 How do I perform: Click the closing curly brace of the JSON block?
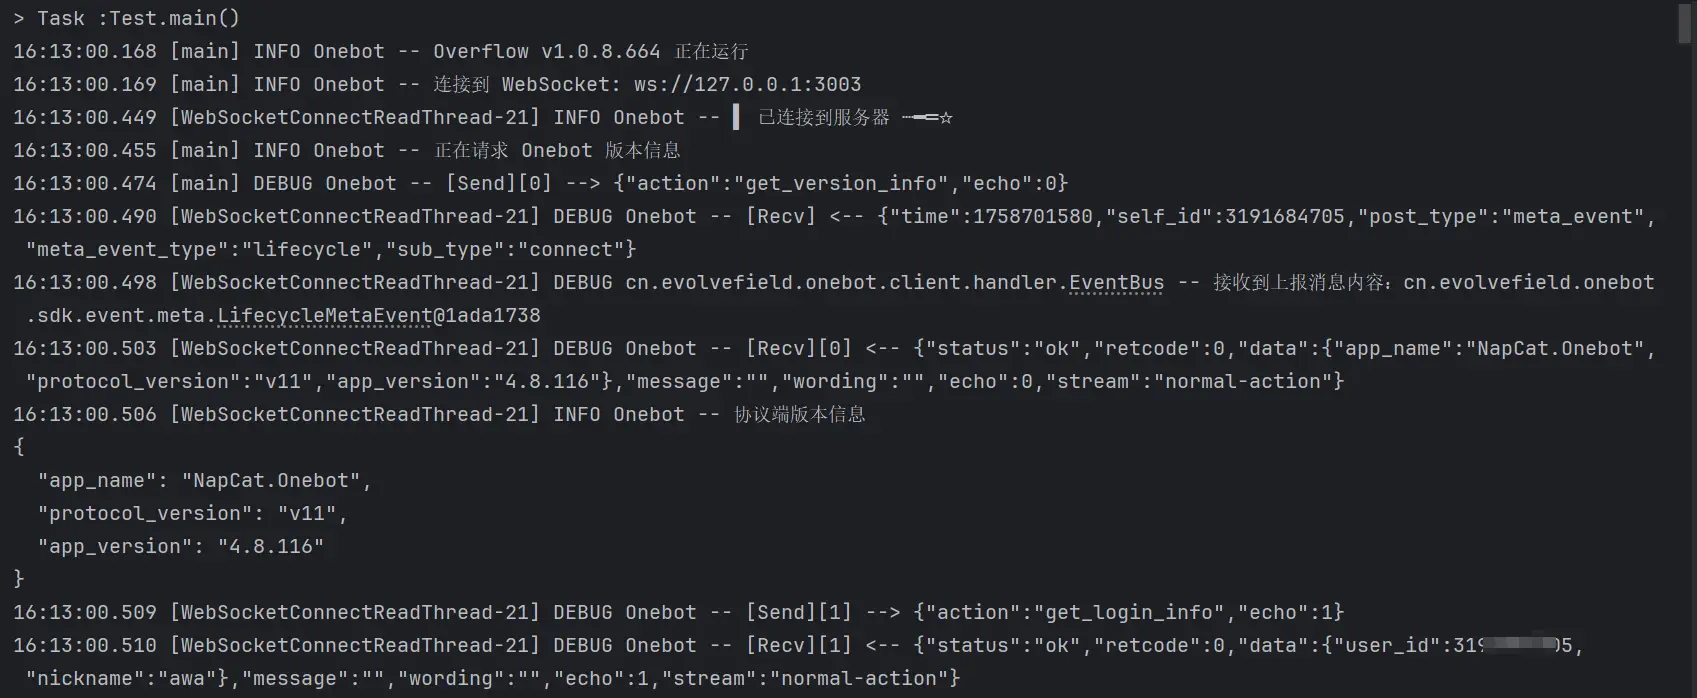pyautogui.click(x=19, y=579)
